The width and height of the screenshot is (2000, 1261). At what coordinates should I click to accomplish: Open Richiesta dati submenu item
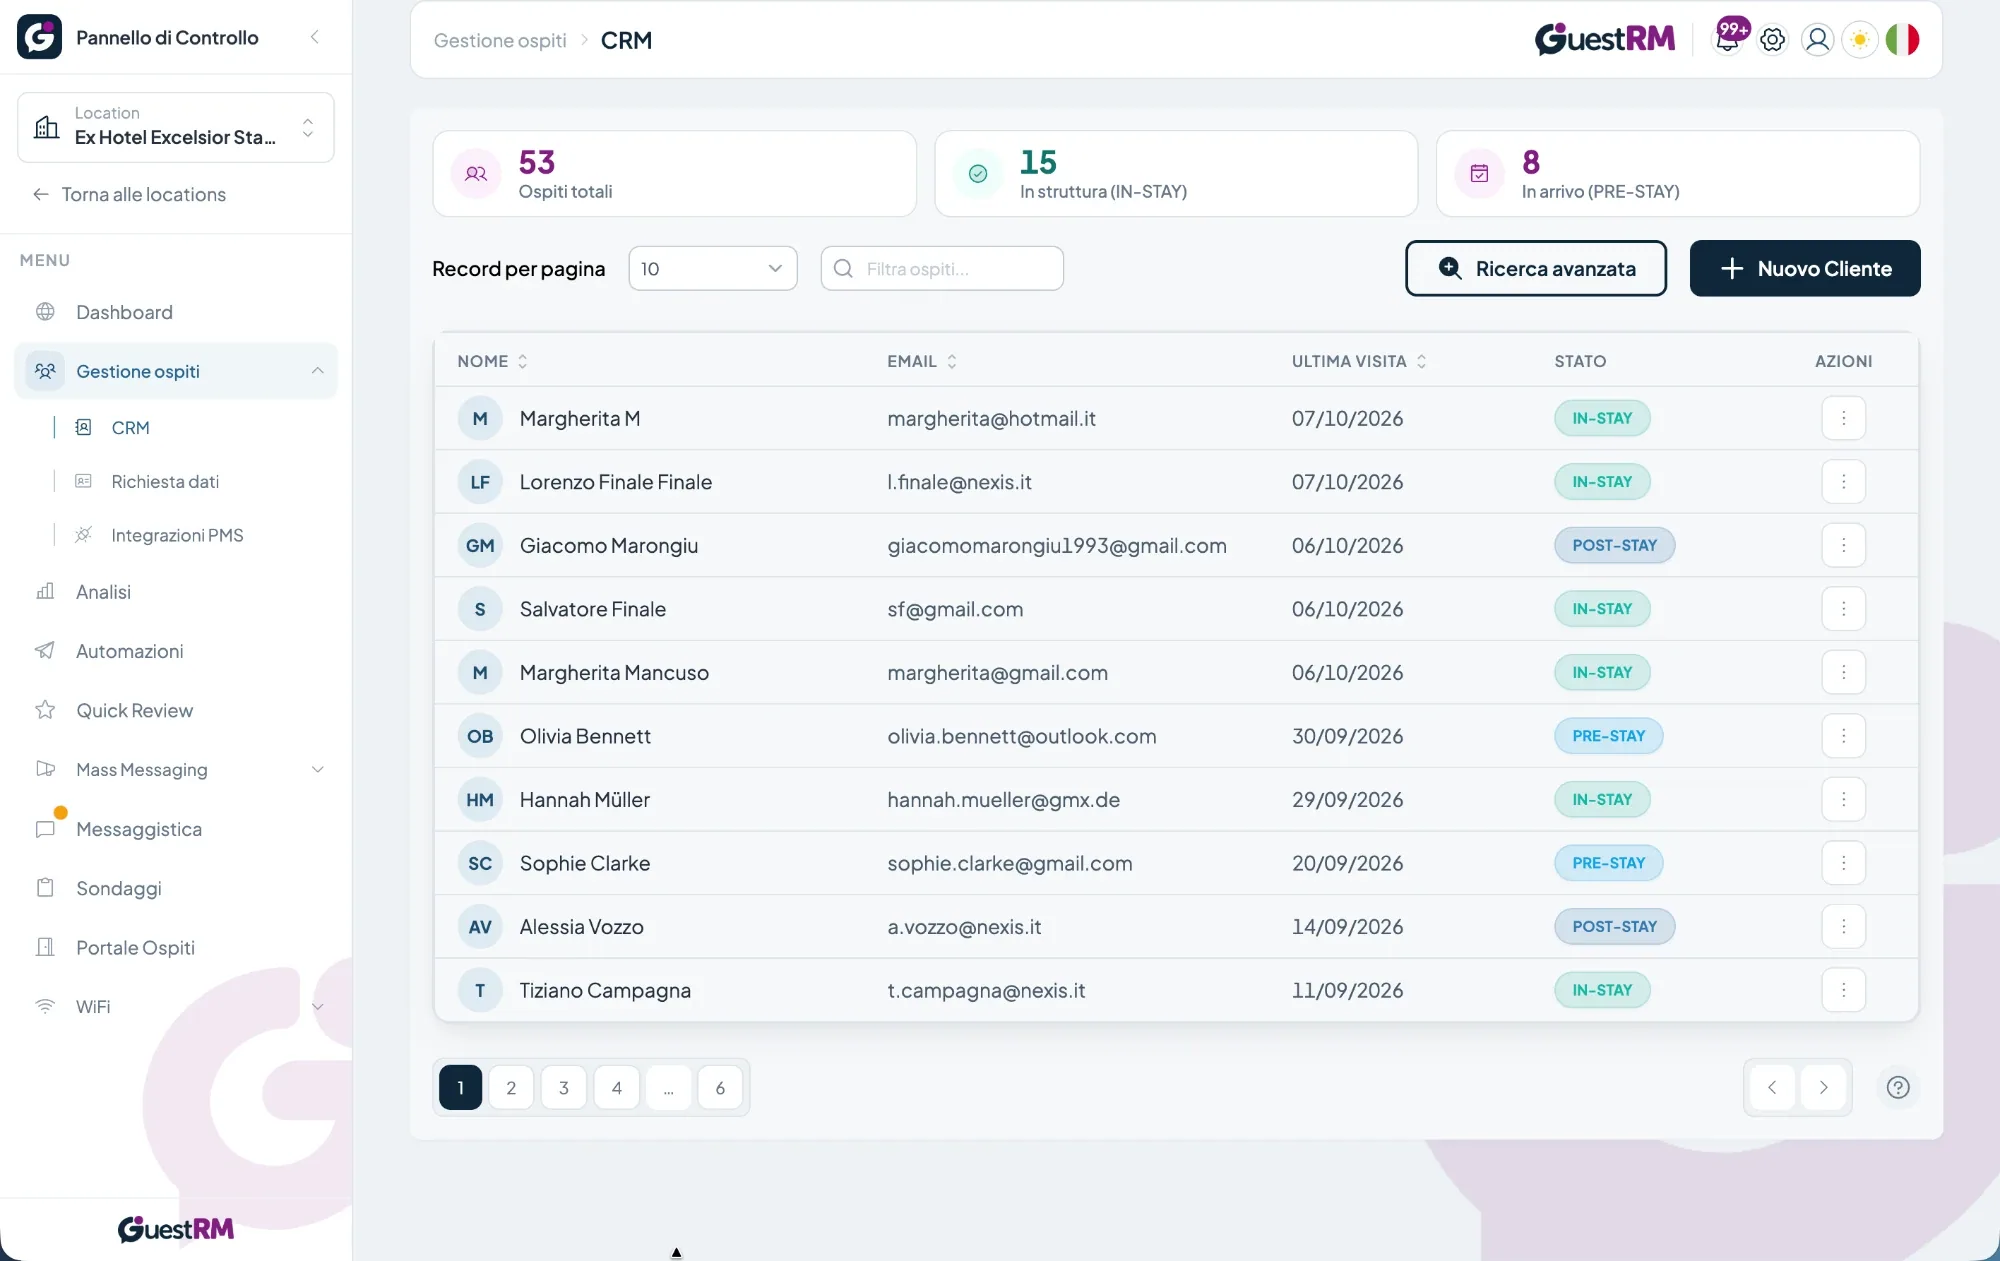(x=165, y=482)
